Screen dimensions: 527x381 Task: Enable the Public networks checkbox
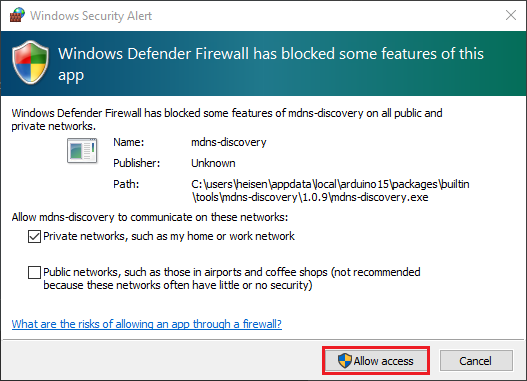[34, 272]
